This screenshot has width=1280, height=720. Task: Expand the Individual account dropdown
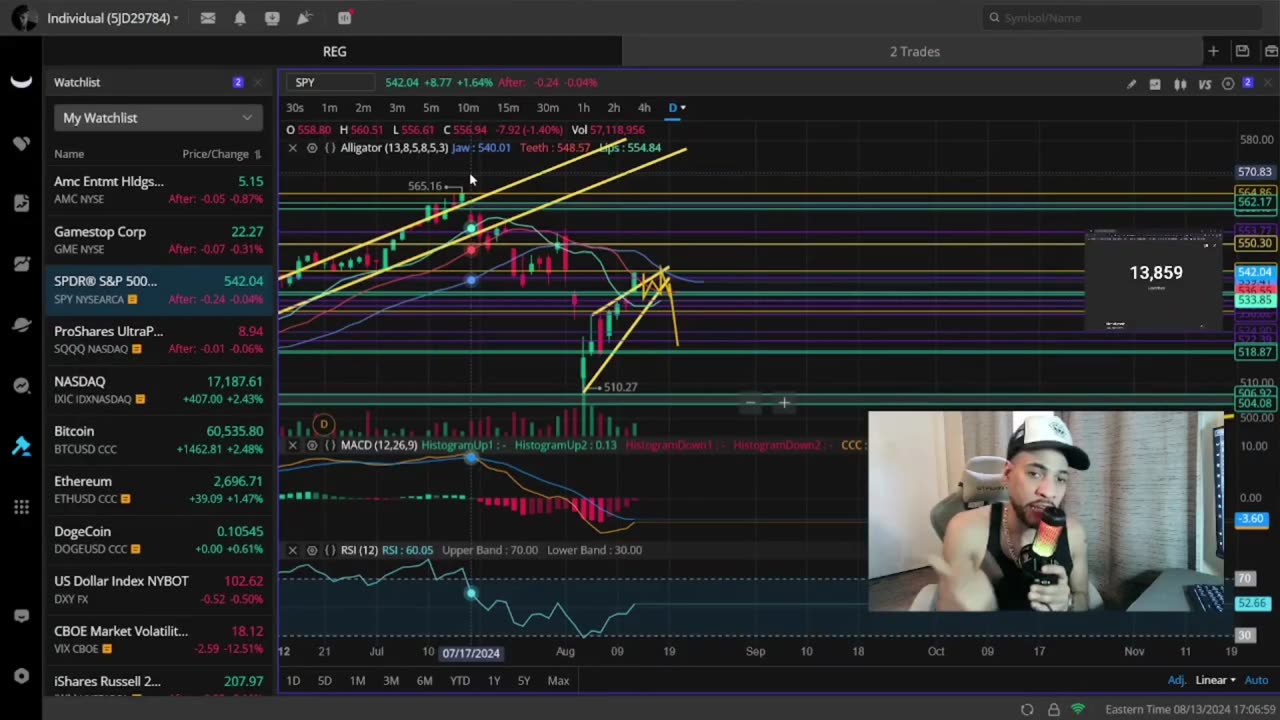pyautogui.click(x=113, y=18)
